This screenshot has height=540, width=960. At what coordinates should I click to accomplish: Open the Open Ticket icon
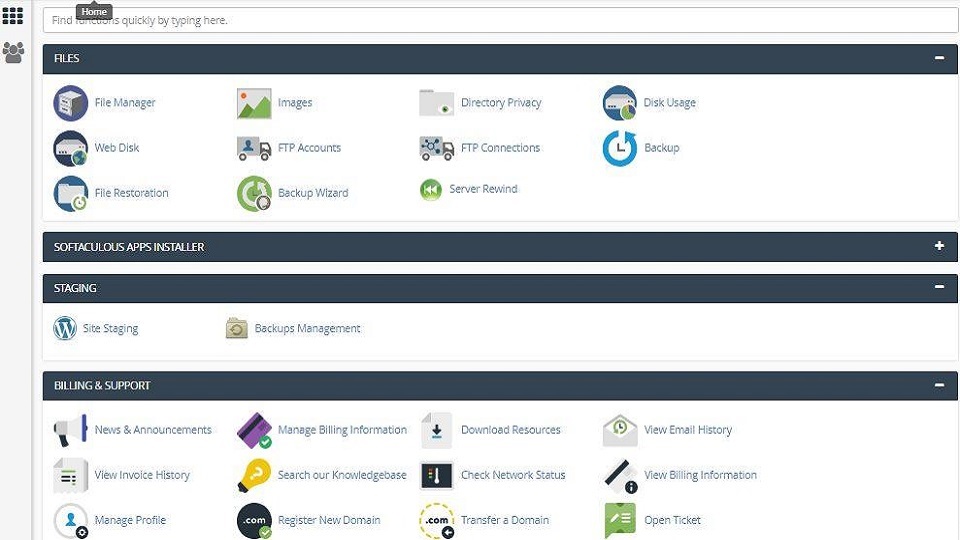pos(620,521)
